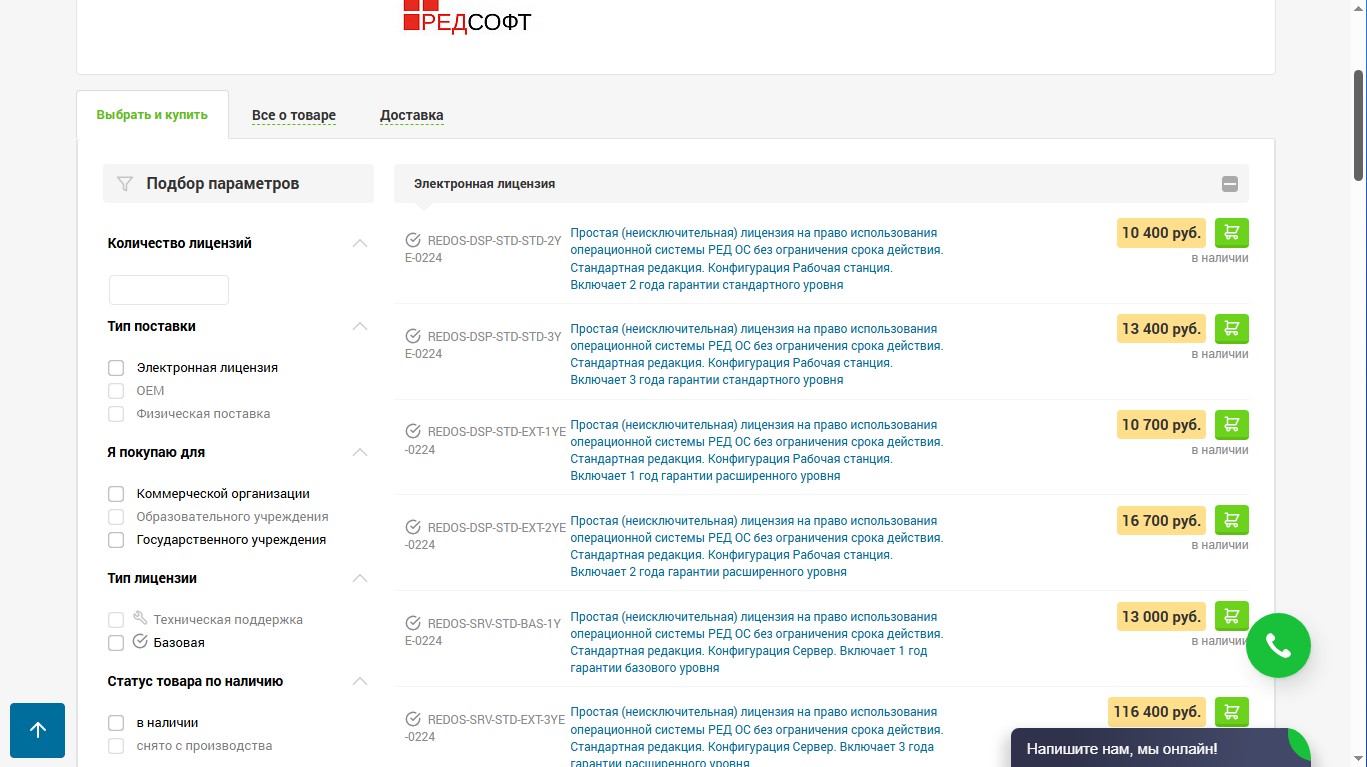Image resolution: width=1367 pixels, height=767 pixels.
Task: Click the 10 700 руб. price tag
Action: [1161, 425]
